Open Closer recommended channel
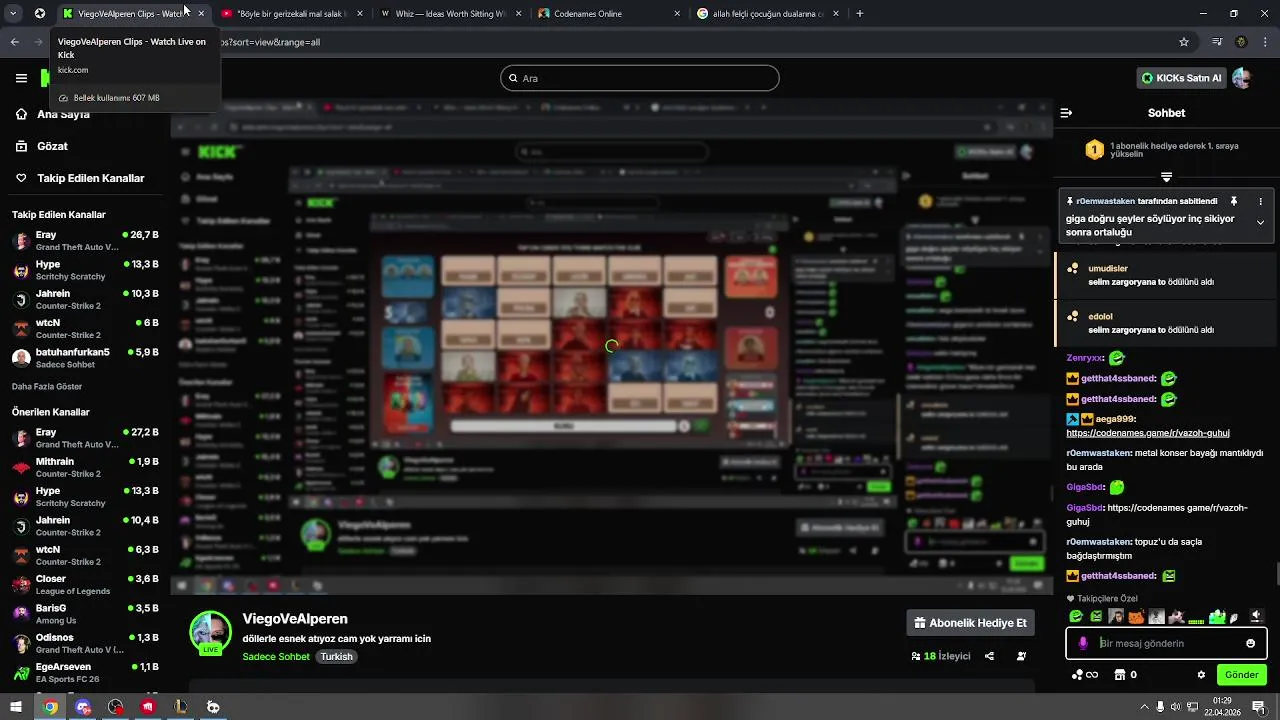This screenshot has width=1280, height=720. pos(85,584)
